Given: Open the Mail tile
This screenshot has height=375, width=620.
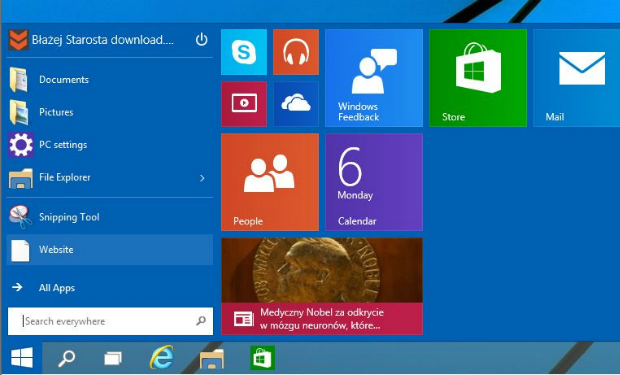Looking at the screenshot, I should (577, 78).
